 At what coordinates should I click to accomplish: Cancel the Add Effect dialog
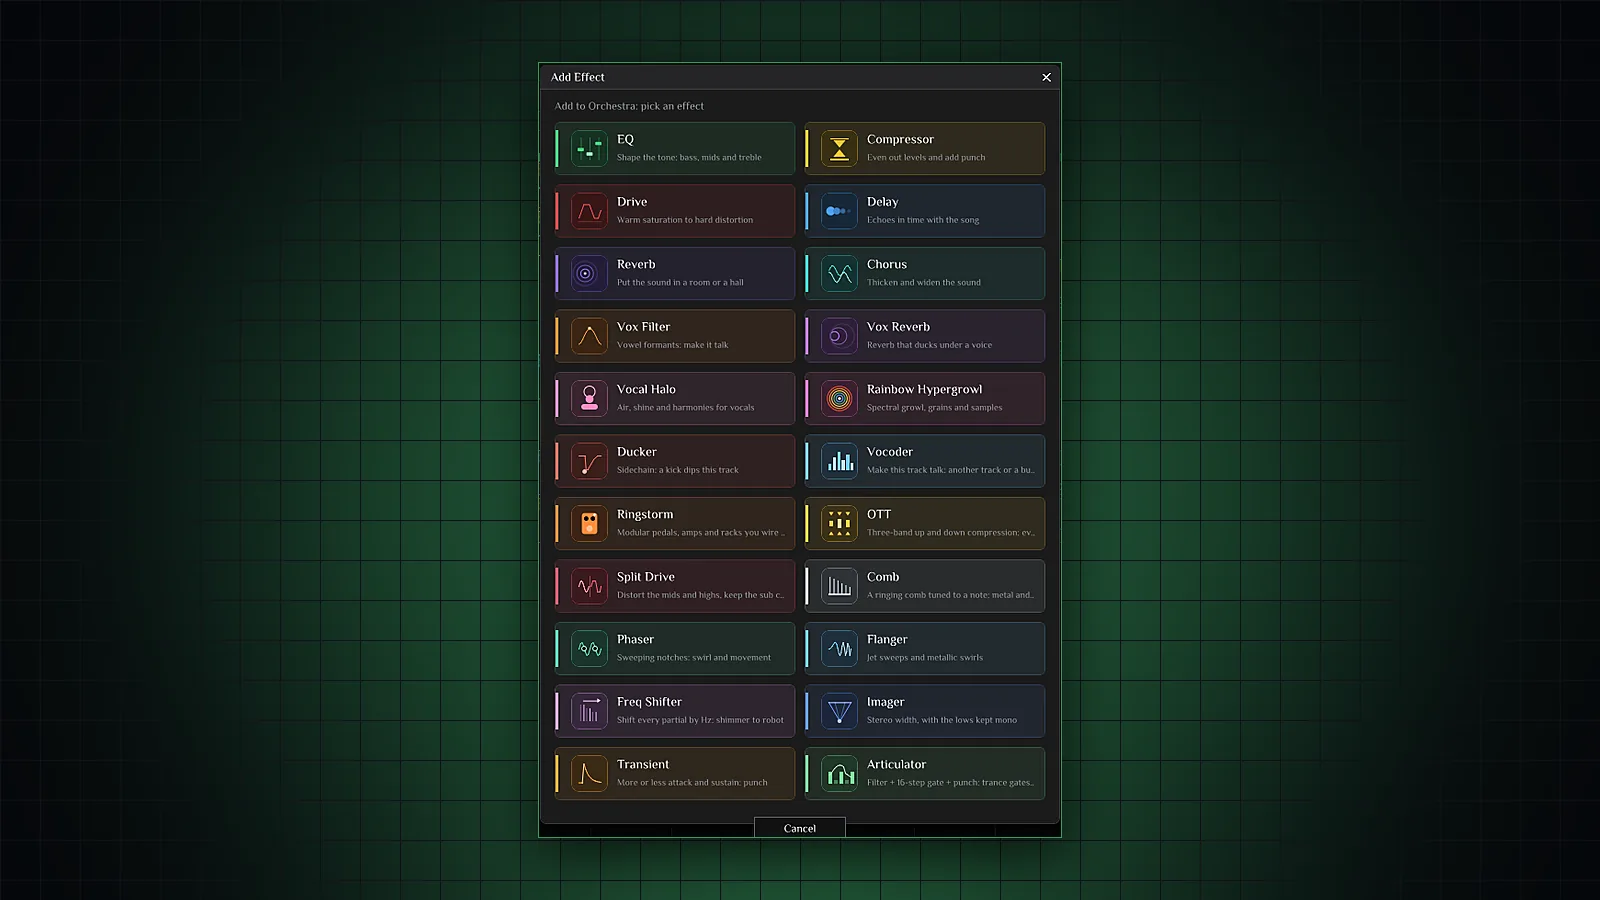pos(800,828)
